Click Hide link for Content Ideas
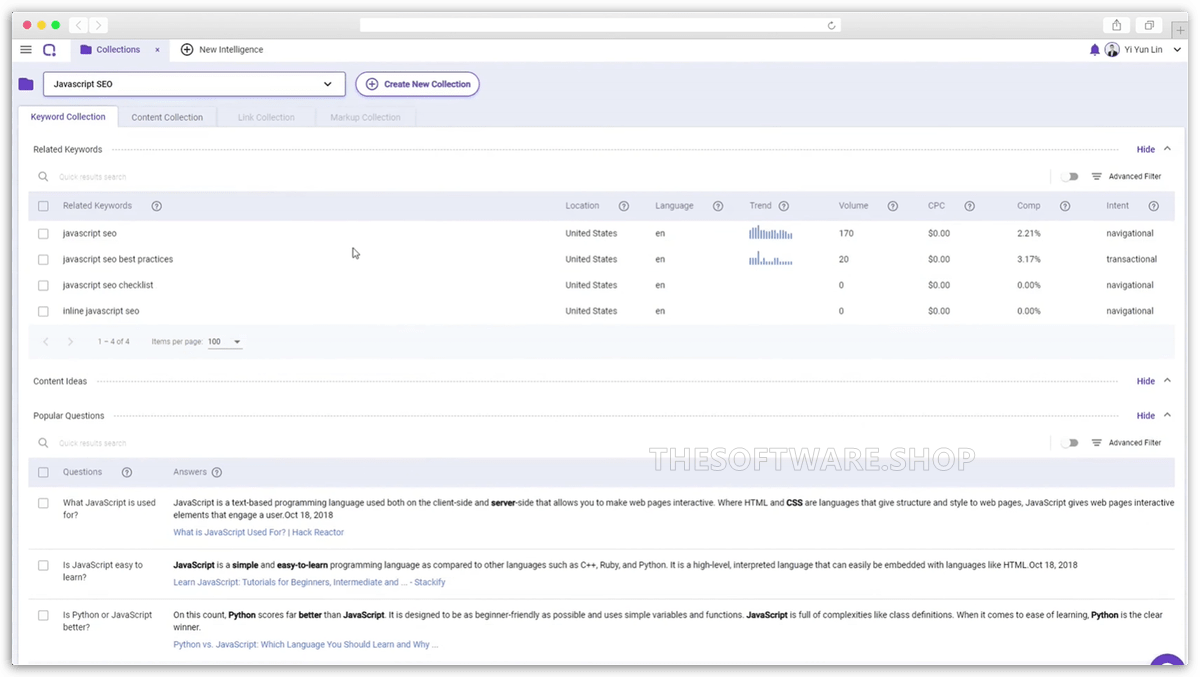The height and width of the screenshot is (677, 1200). tap(1146, 381)
